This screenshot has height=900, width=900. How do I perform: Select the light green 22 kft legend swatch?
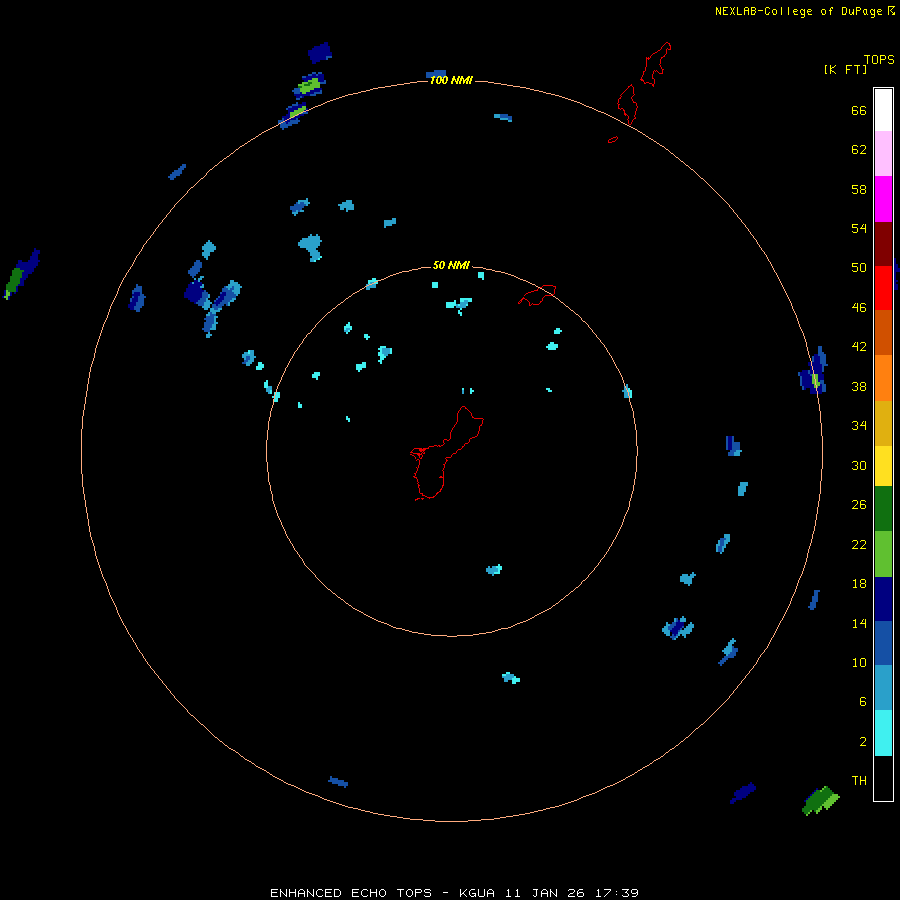(883, 554)
